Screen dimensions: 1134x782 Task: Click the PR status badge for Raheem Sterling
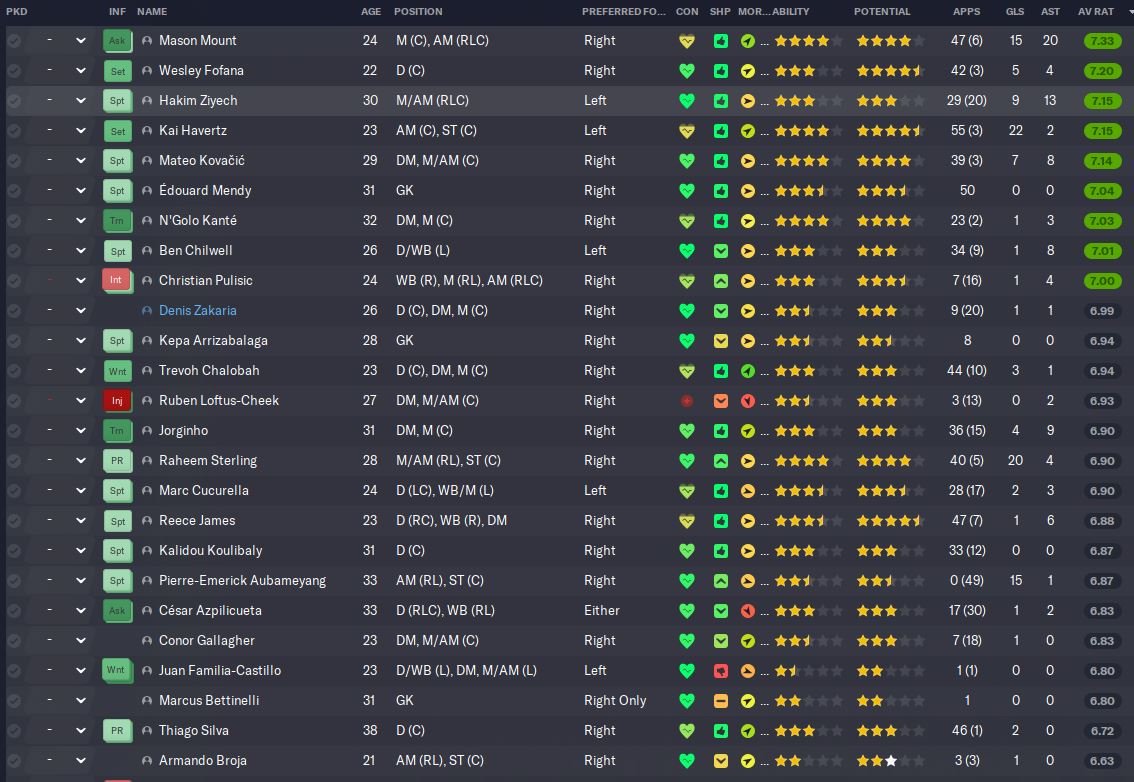click(x=117, y=460)
